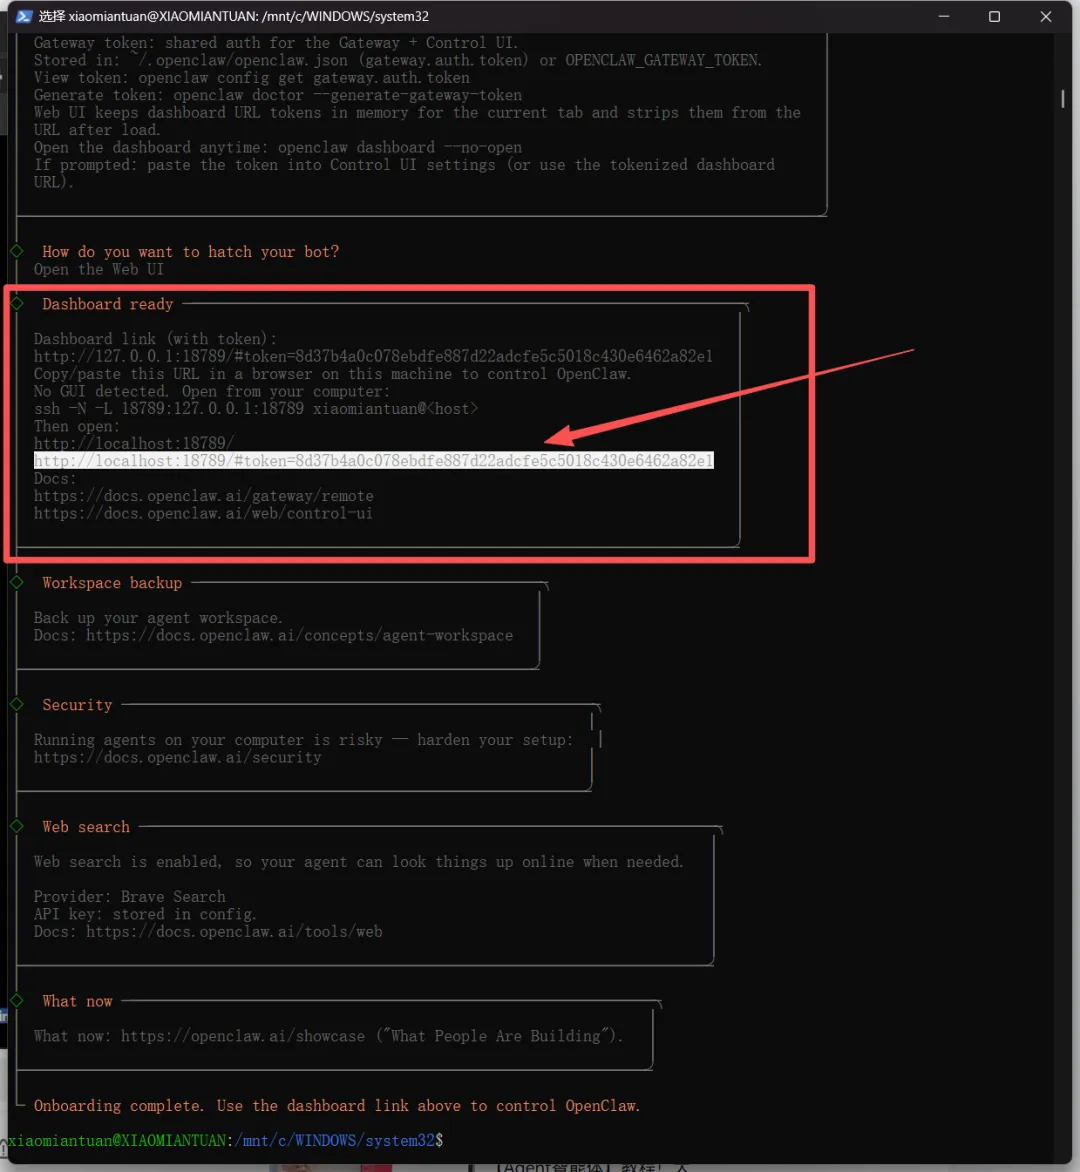
Task: Click the diamond beside 'How do you want to hatch'
Action: 16,251
